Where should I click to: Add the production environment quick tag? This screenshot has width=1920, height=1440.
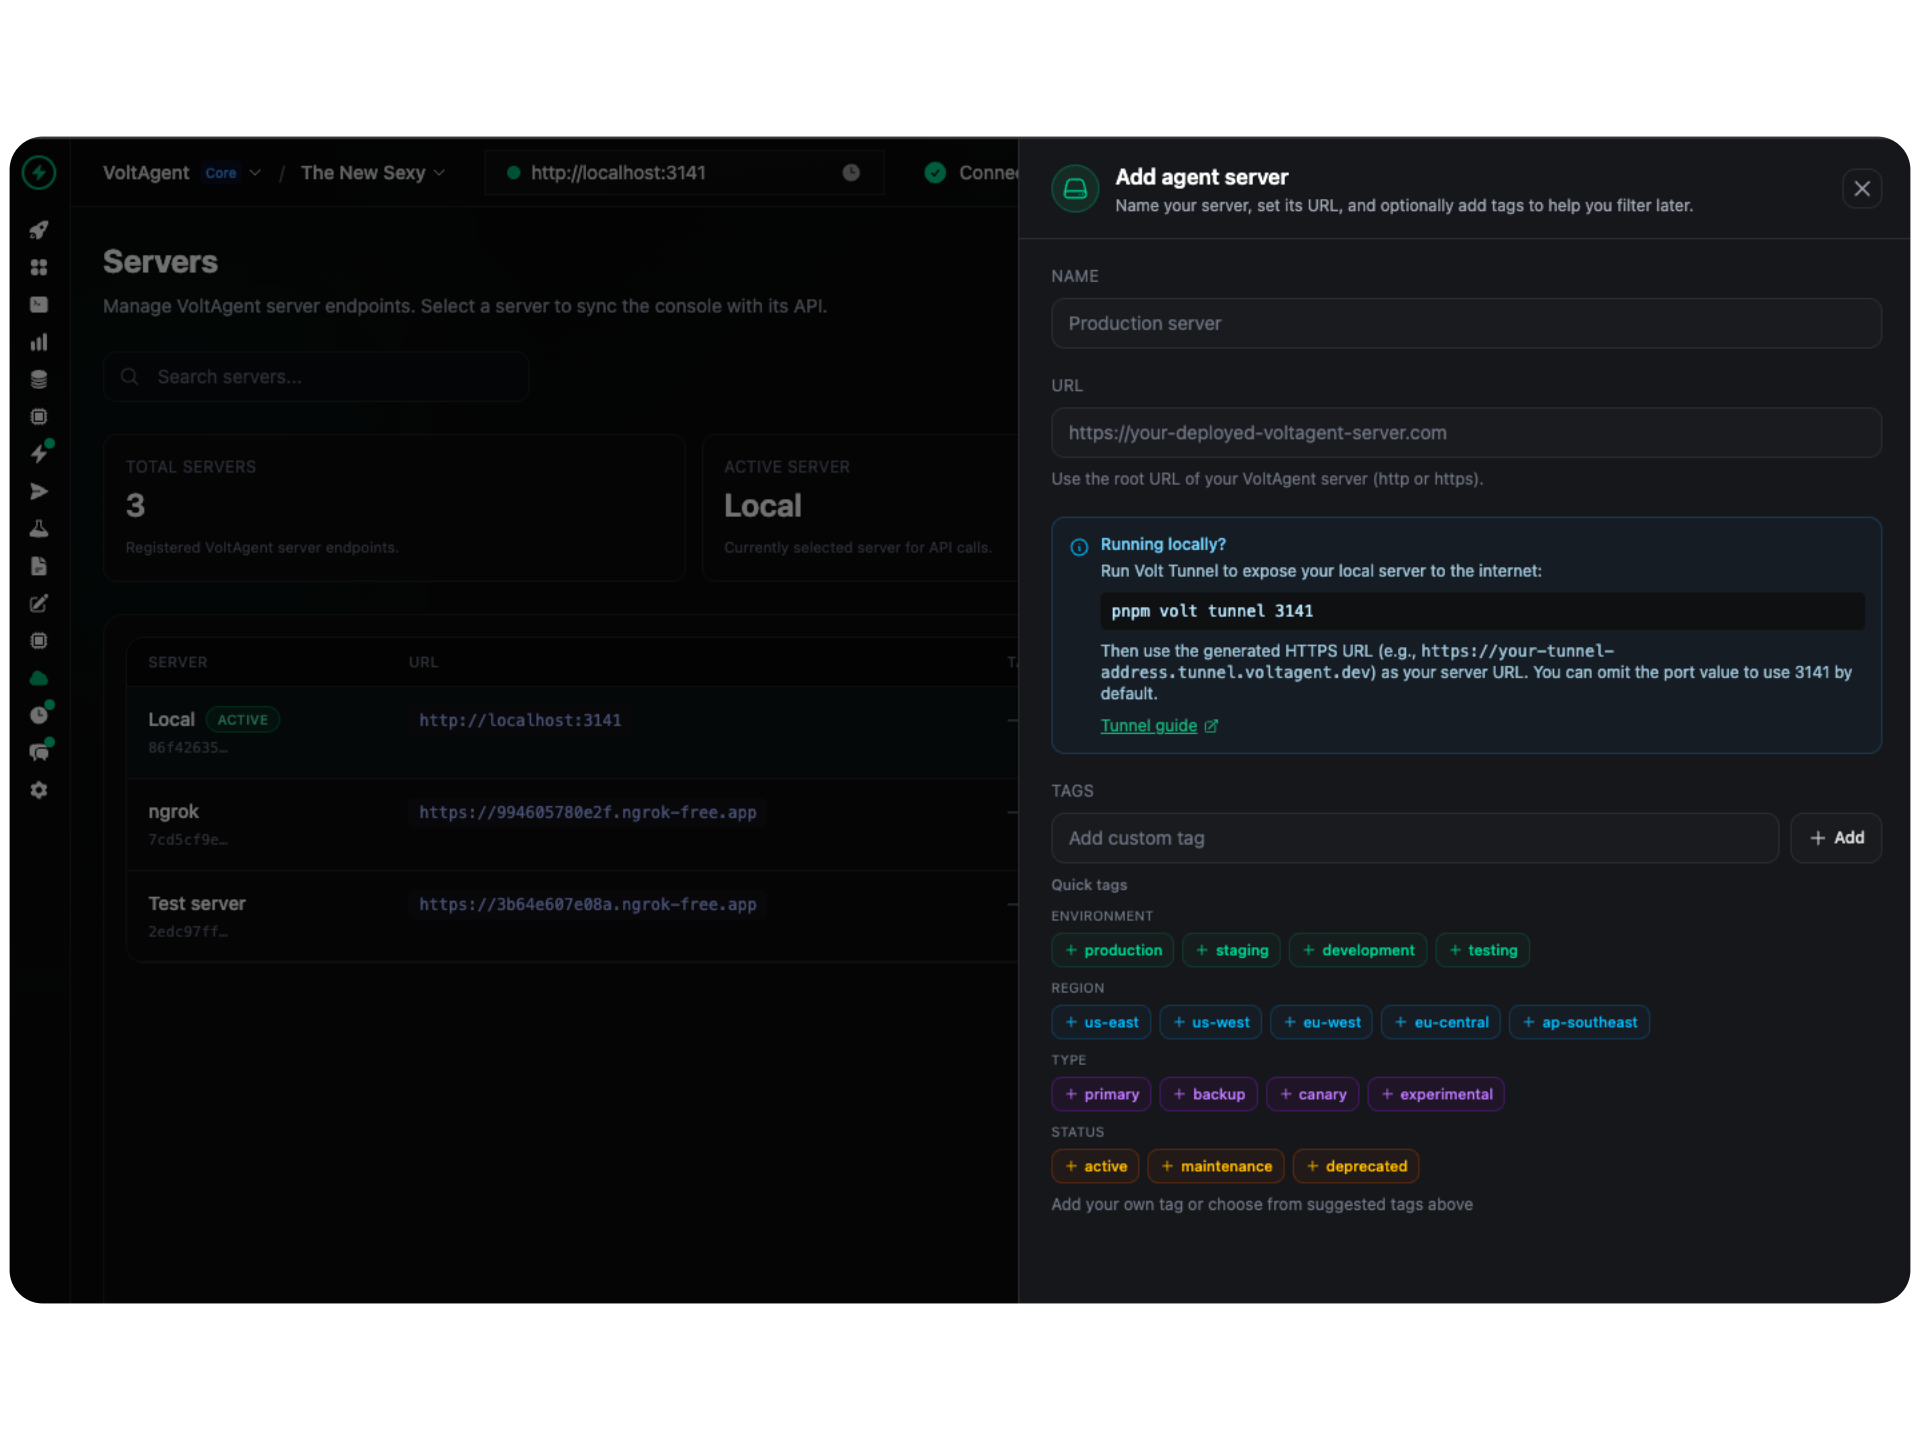(x=1112, y=950)
